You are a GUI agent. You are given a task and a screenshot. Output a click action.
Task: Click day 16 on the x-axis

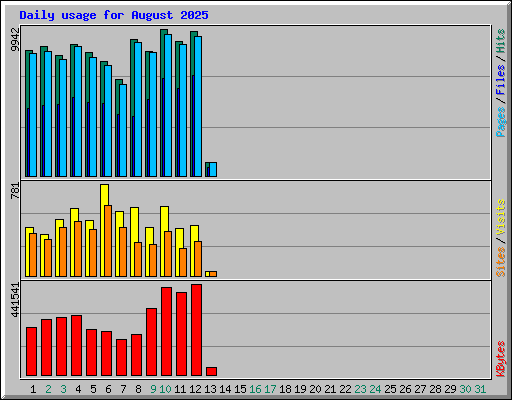point(255,389)
